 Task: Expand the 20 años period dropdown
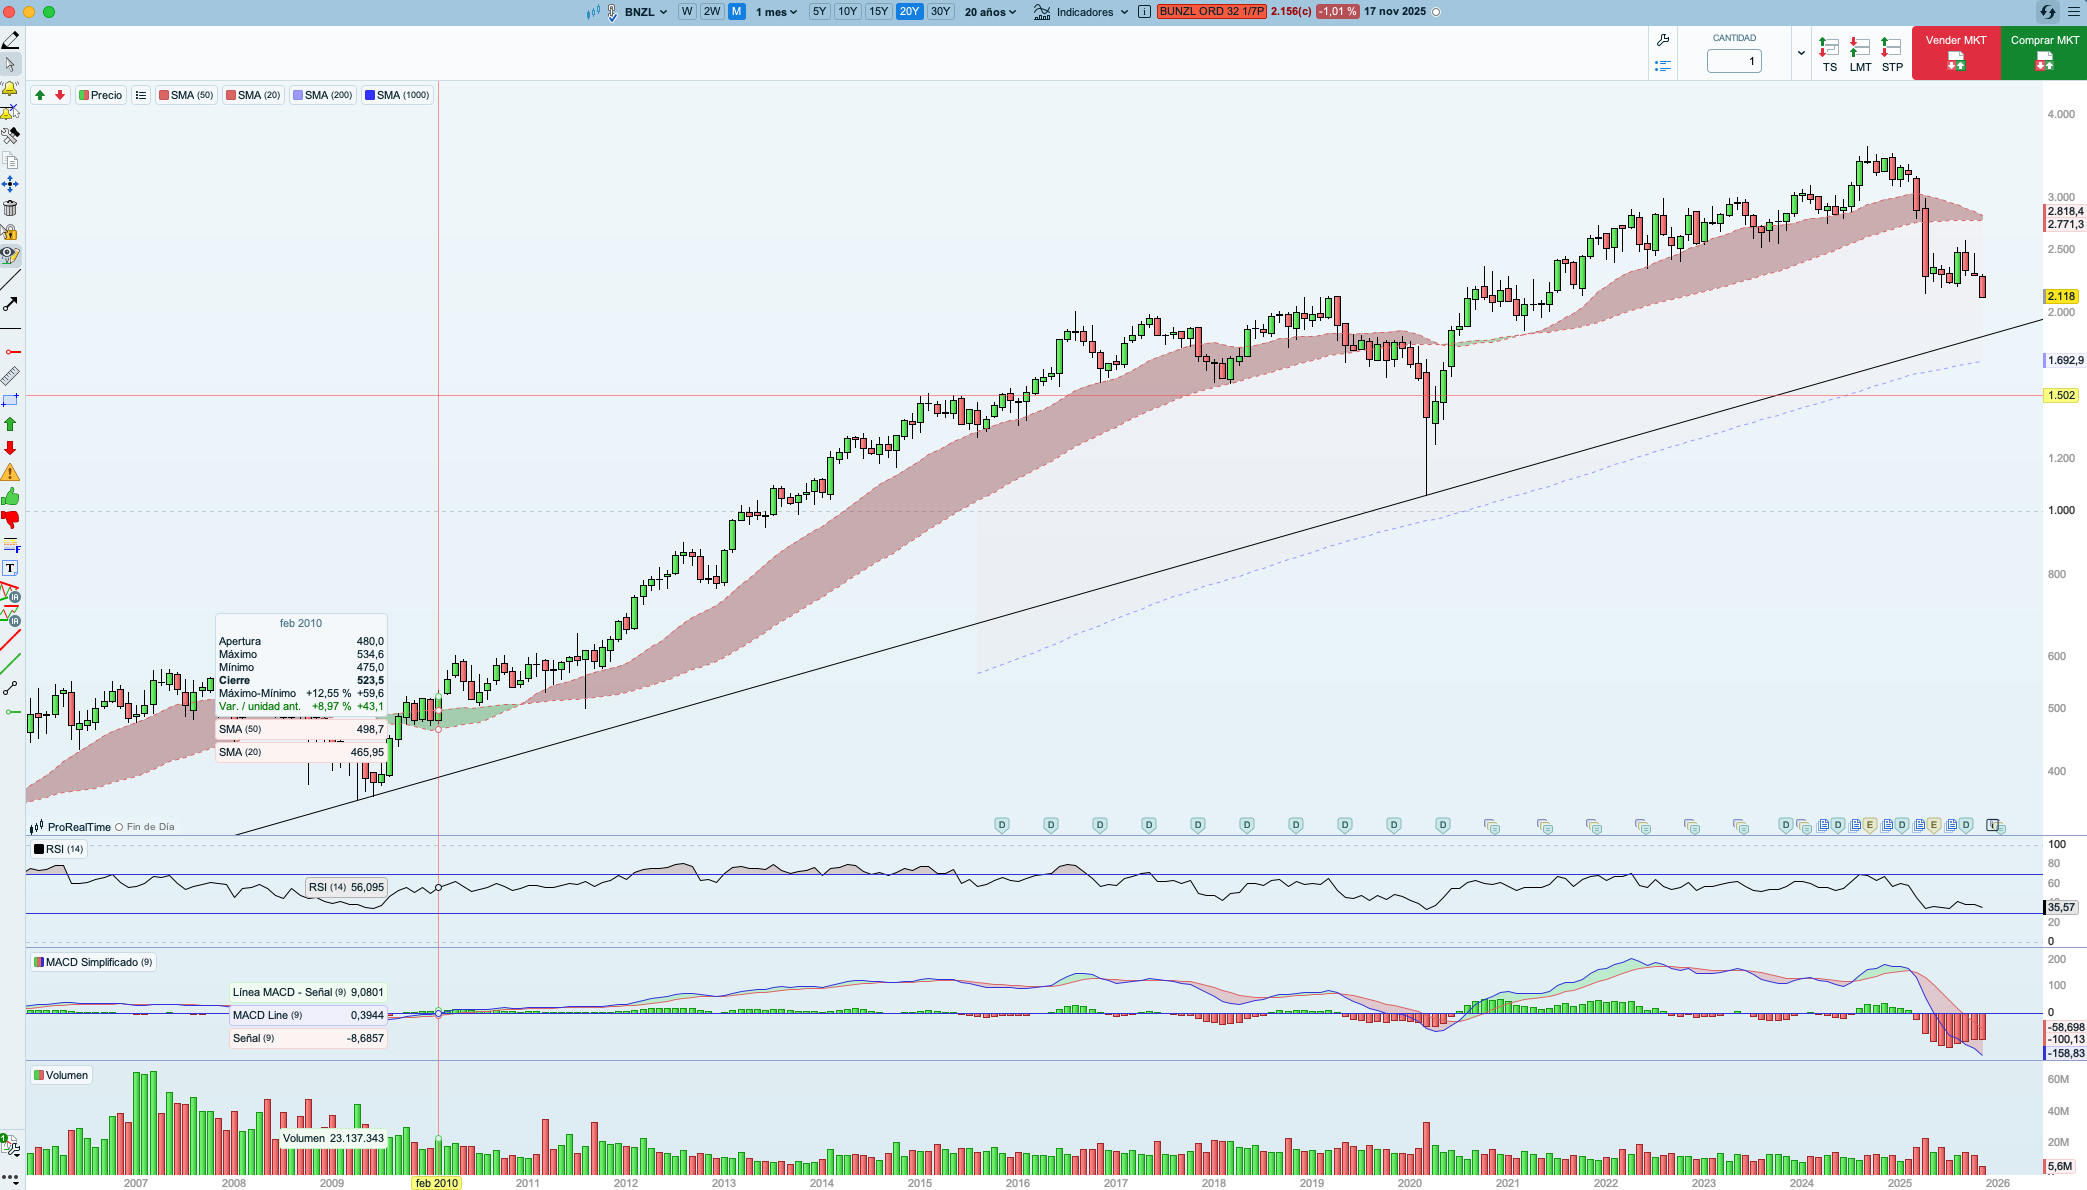pyautogui.click(x=990, y=12)
